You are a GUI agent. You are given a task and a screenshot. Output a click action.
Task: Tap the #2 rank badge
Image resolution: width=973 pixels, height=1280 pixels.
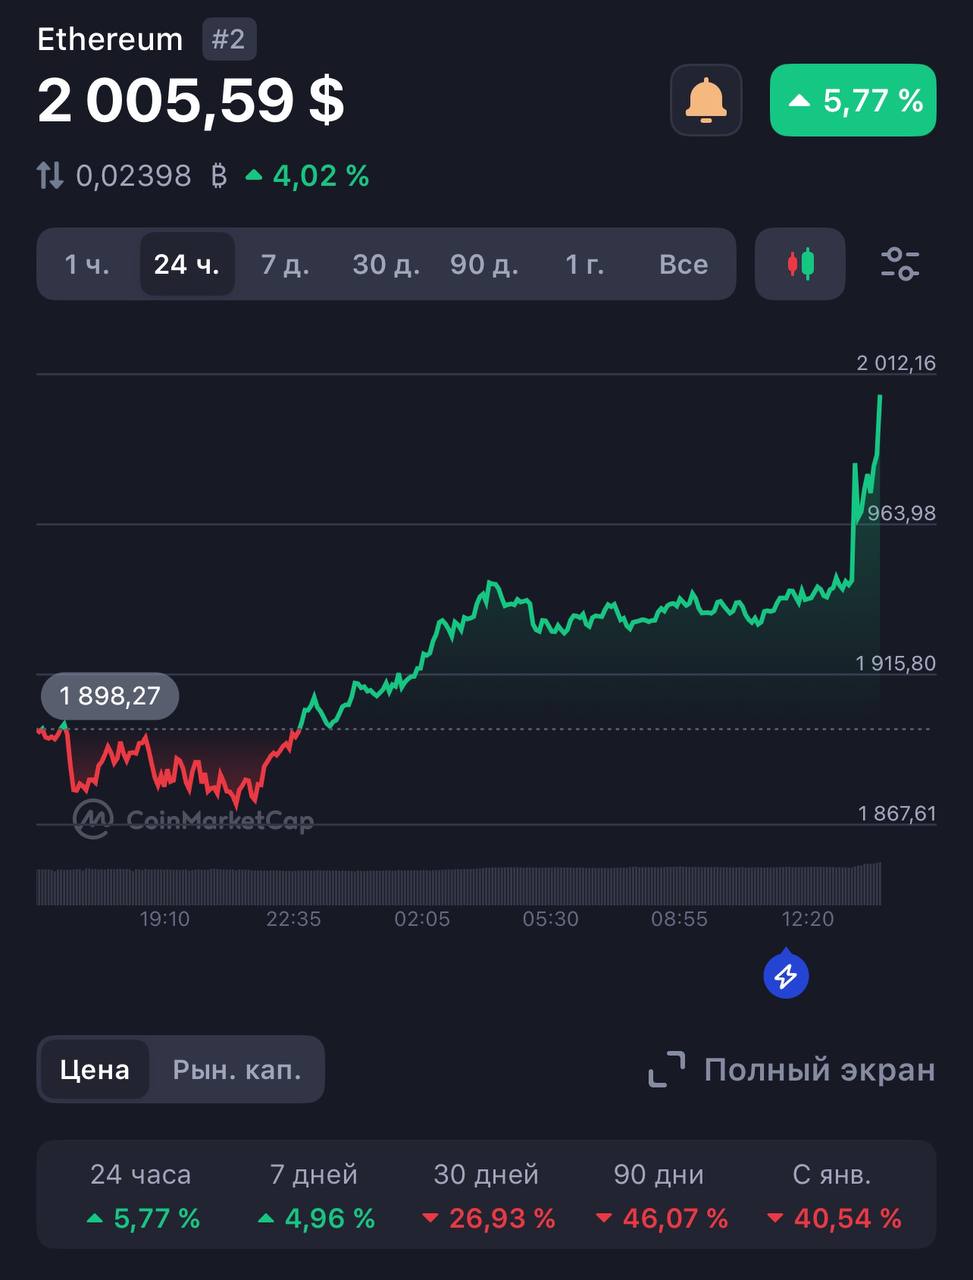click(229, 39)
